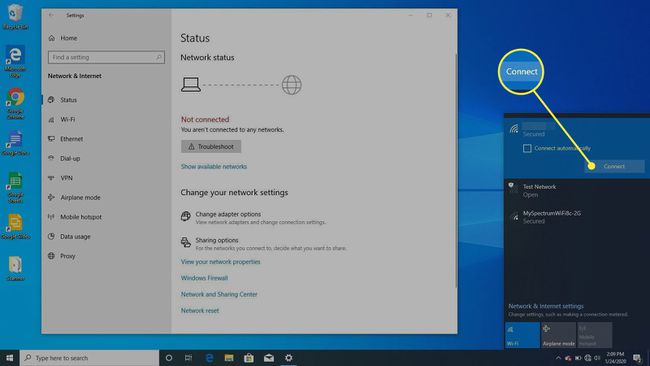Go back using the Settings back arrow
The width and height of the screenshot is (650, 366).
point(51,15)
